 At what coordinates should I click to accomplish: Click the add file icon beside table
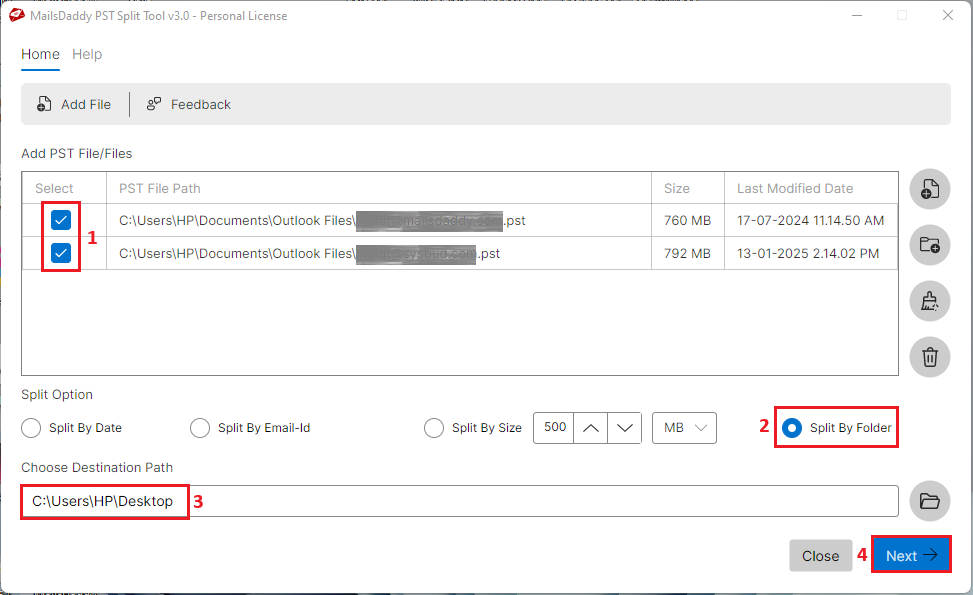coord(930,189)
